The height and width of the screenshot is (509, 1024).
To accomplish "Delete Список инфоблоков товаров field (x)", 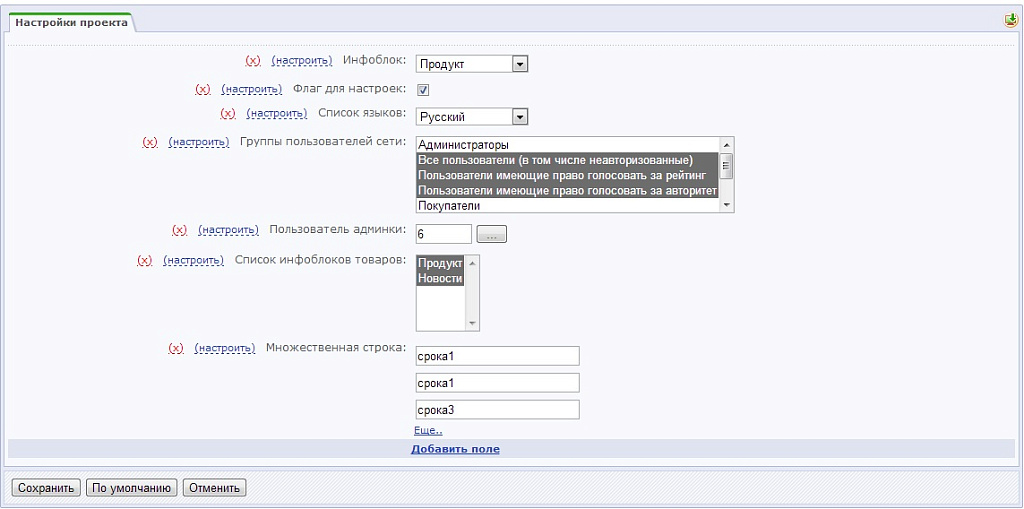I will [x=144, y=260].
